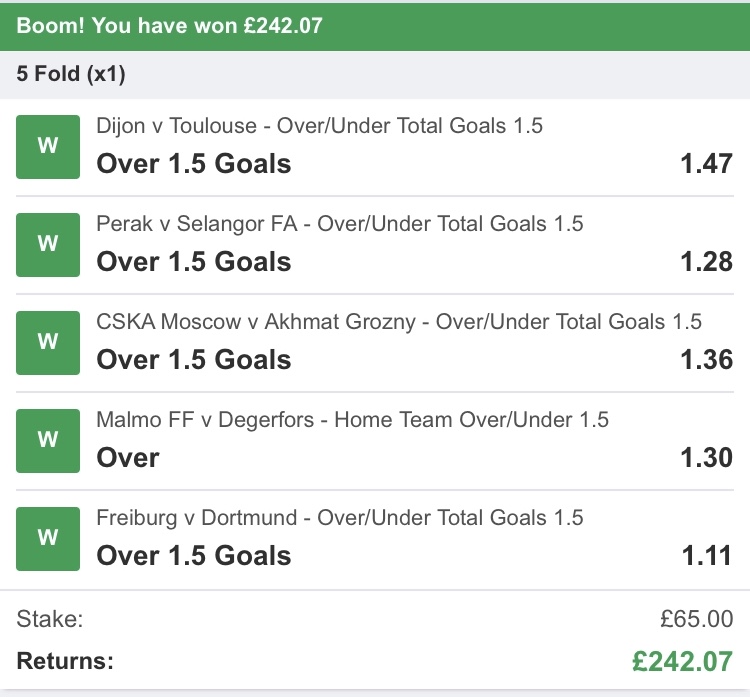Click the 1.11 odds value

[708, 555]
